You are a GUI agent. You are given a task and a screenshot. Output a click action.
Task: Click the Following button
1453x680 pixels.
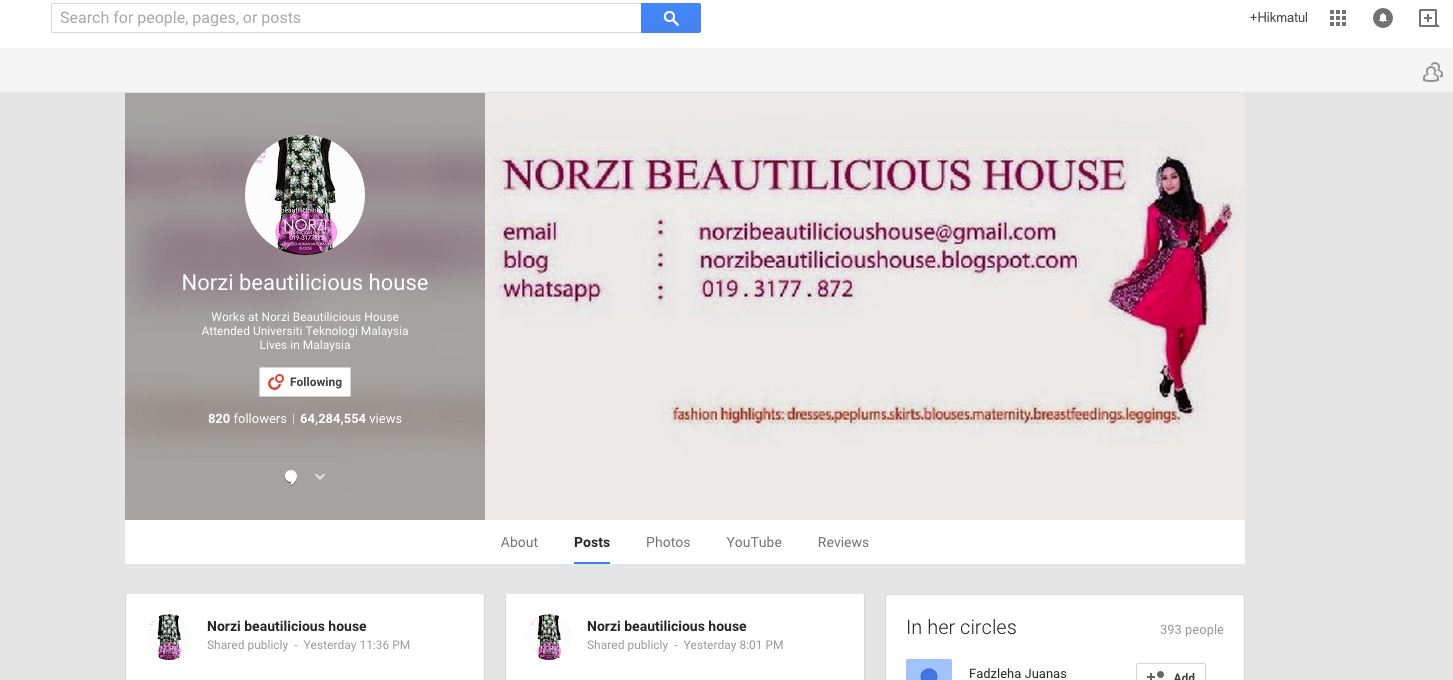click(305, 382)
